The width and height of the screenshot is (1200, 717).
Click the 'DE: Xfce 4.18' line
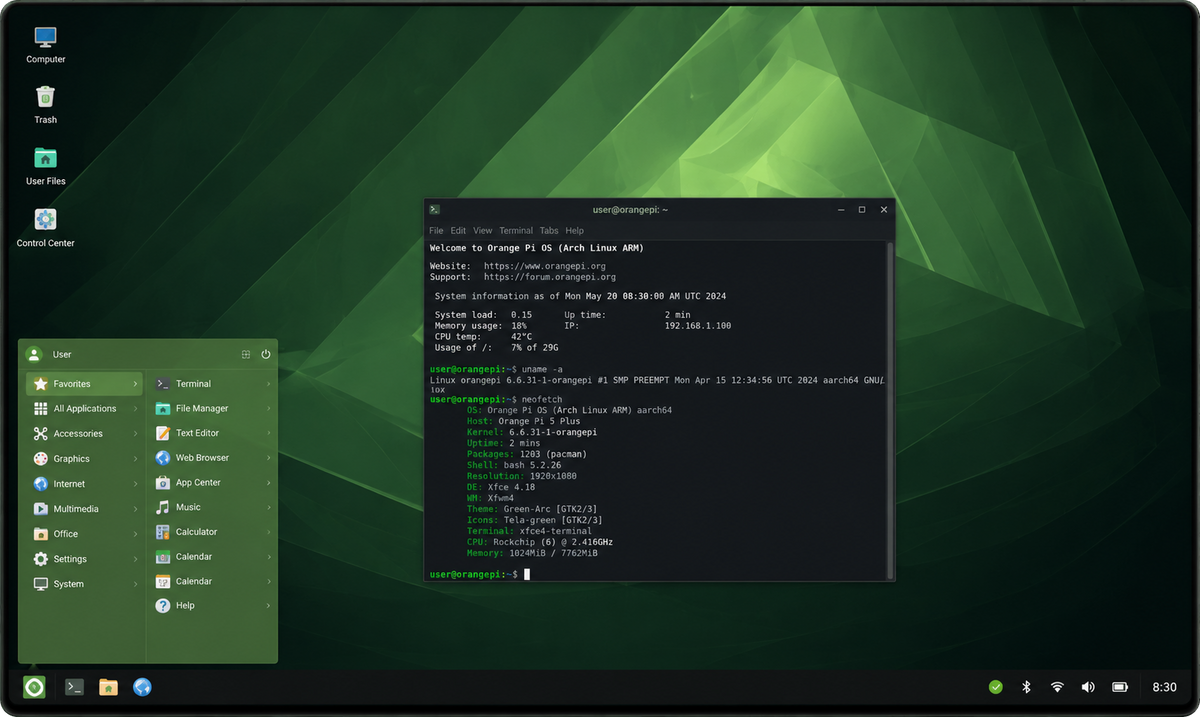tap(500, 487)
